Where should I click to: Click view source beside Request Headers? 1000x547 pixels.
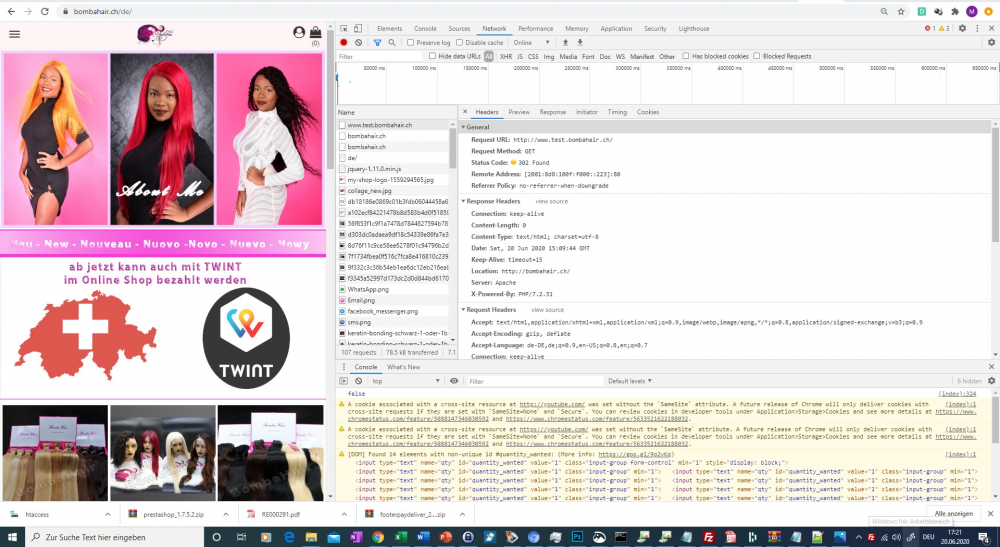coord(547,310)
